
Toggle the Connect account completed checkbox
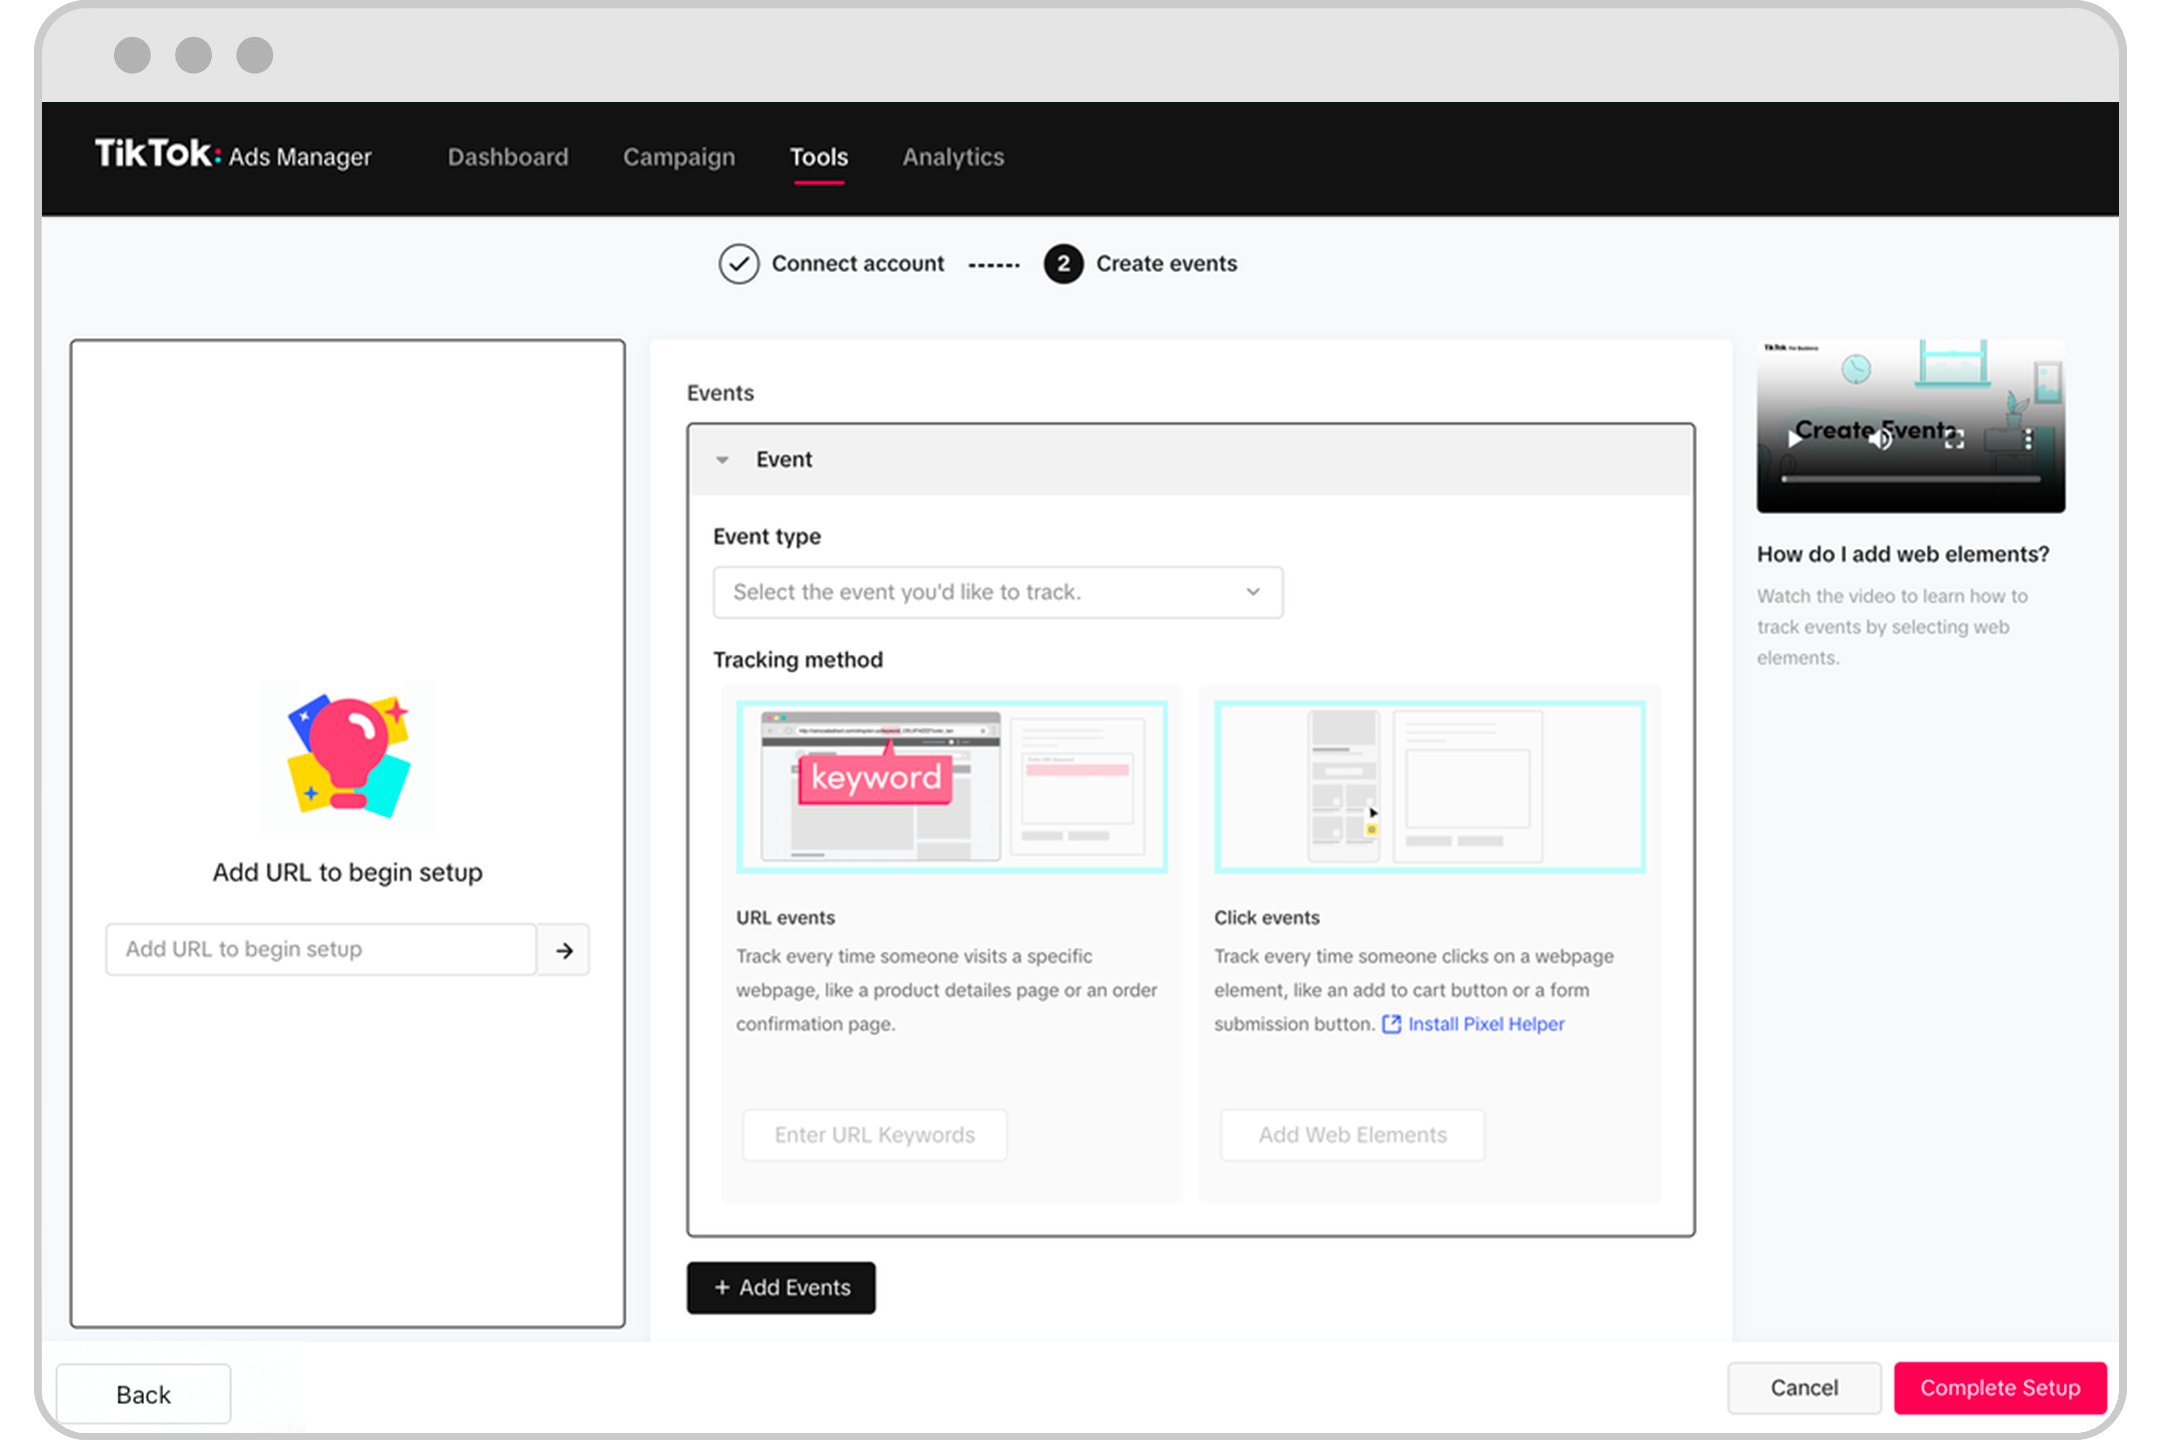[x=738, y=264]
